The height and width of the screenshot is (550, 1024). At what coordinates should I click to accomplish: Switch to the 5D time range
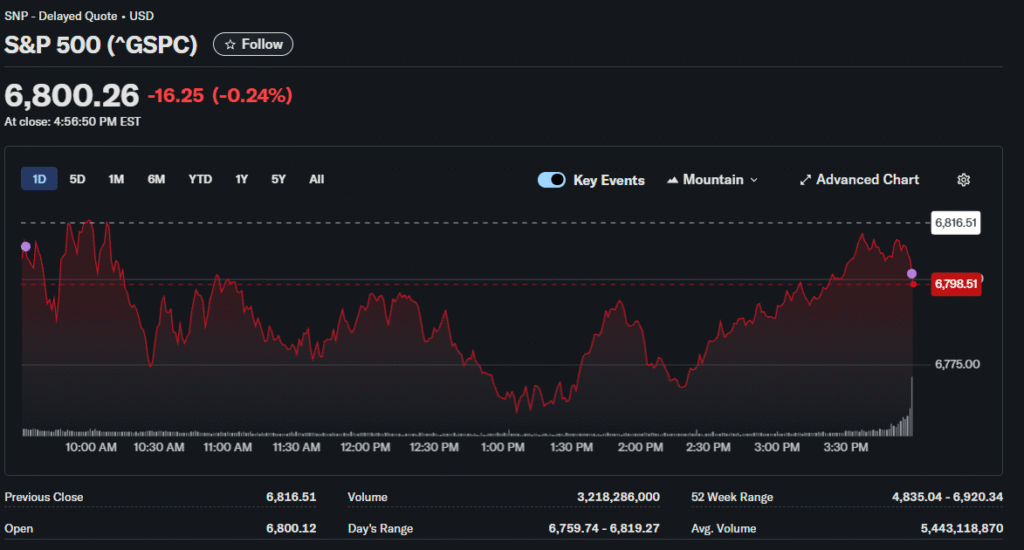77,179
